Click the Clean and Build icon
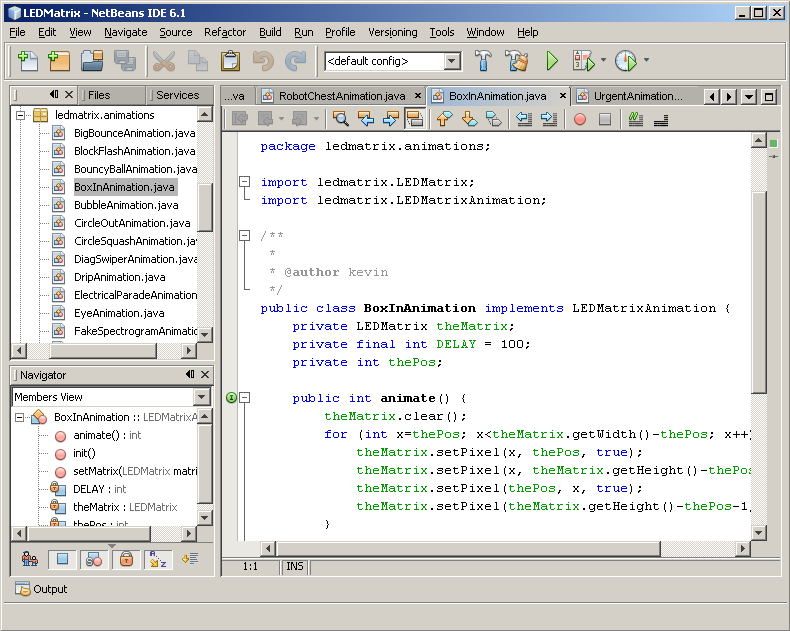Screen dimensions: 790x631 coord(517,61)
